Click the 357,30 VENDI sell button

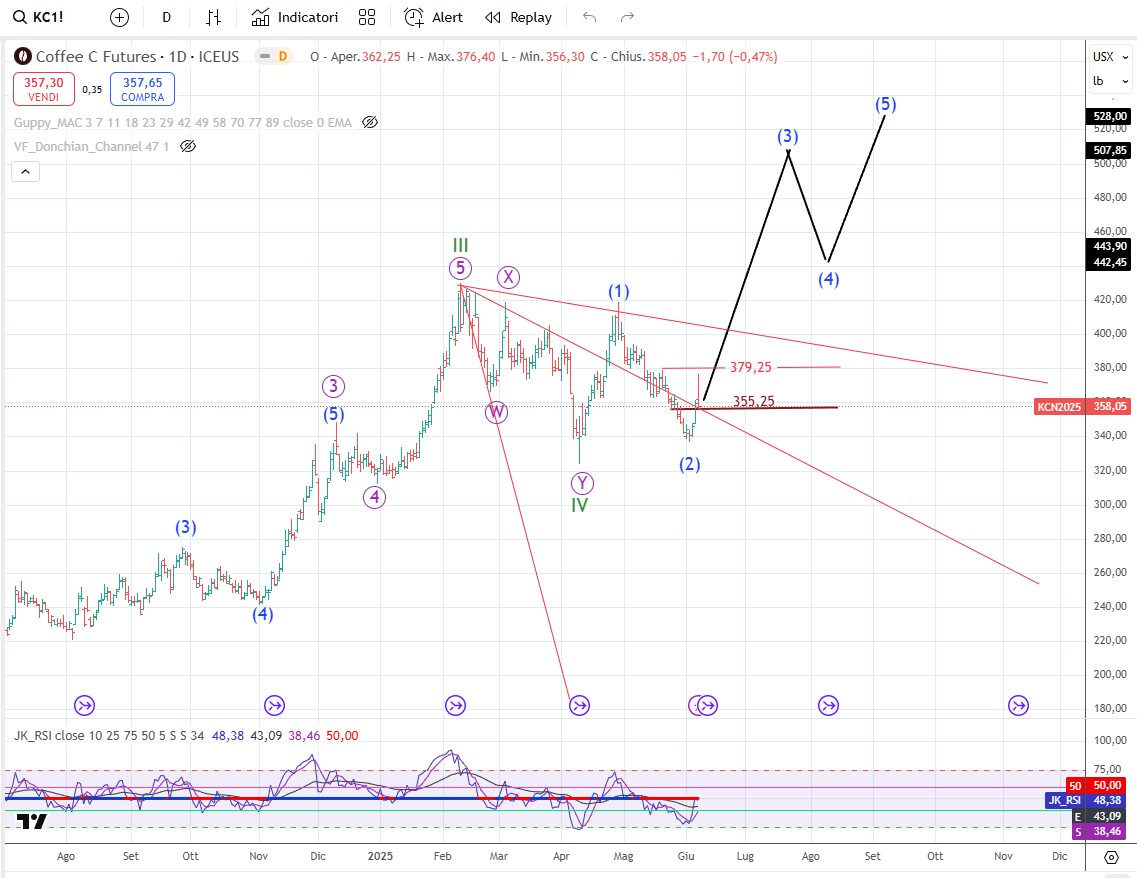click(44, 89)
